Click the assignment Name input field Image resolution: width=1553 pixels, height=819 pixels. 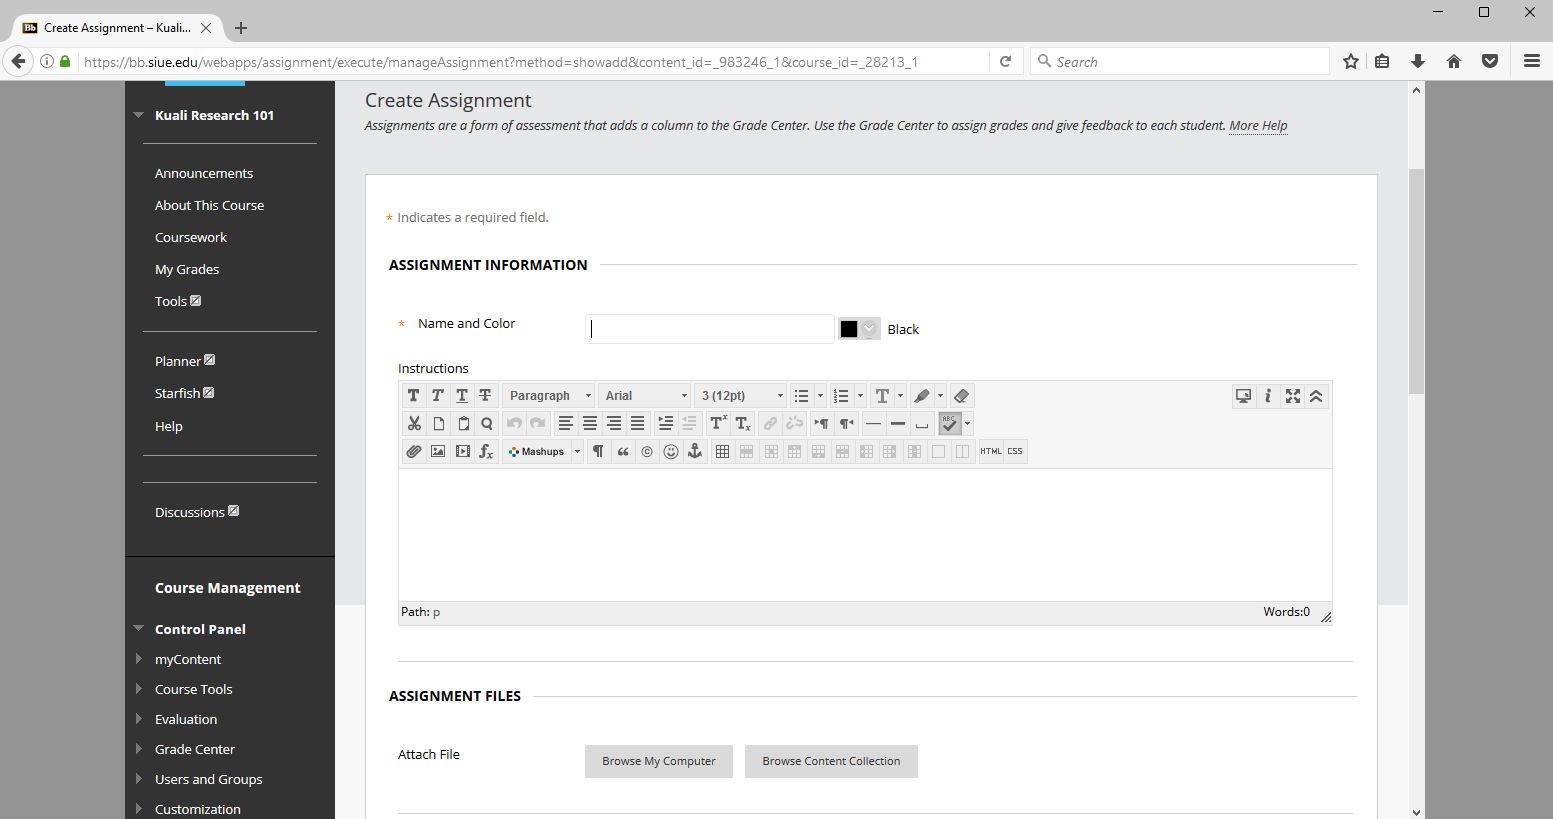coord(709,329)
